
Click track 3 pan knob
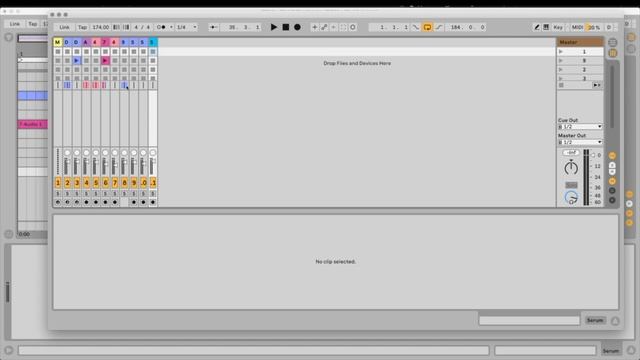pyautogui.click(x=77, y=153)
